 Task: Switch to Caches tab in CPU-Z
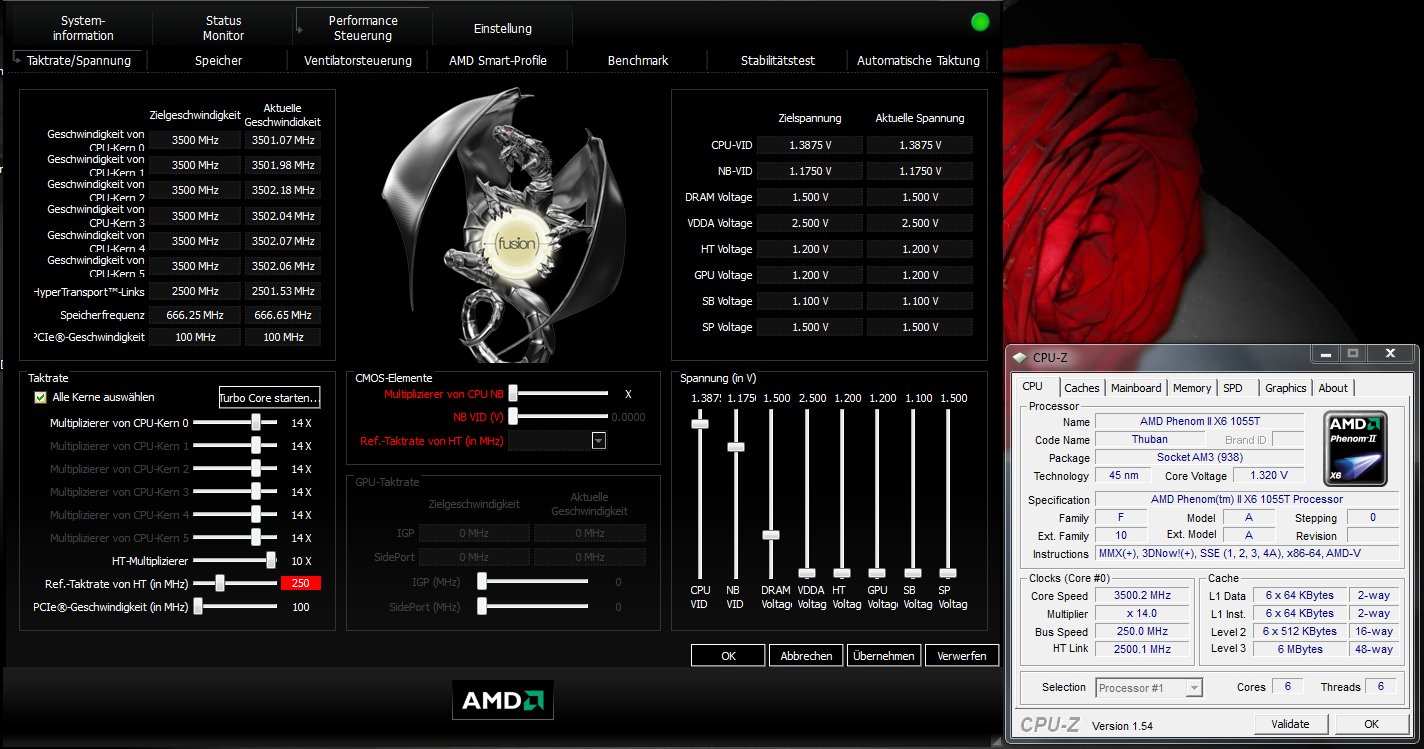pos(1081,388)
